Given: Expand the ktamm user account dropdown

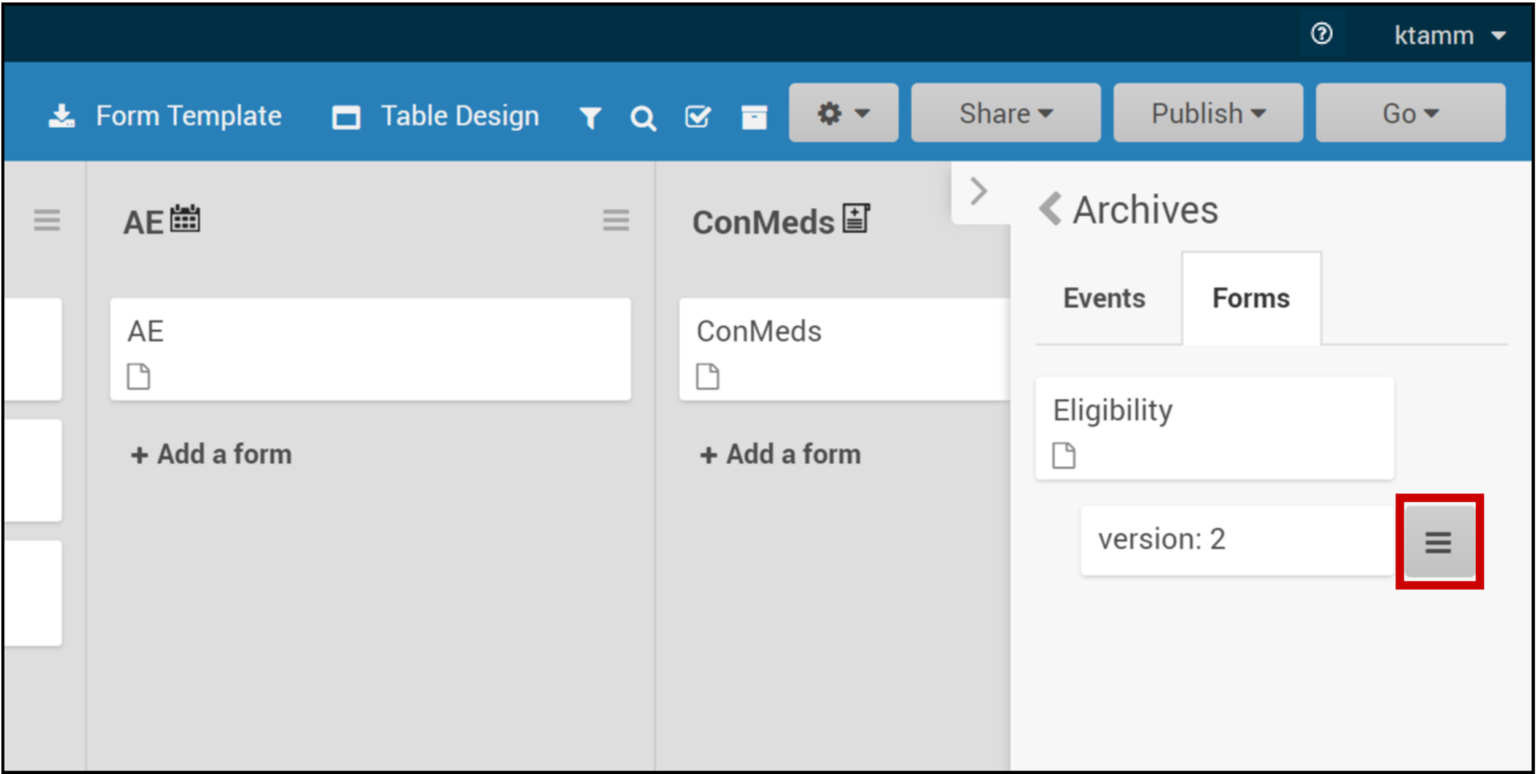Looking at the screenshot, I should 1449,35.
